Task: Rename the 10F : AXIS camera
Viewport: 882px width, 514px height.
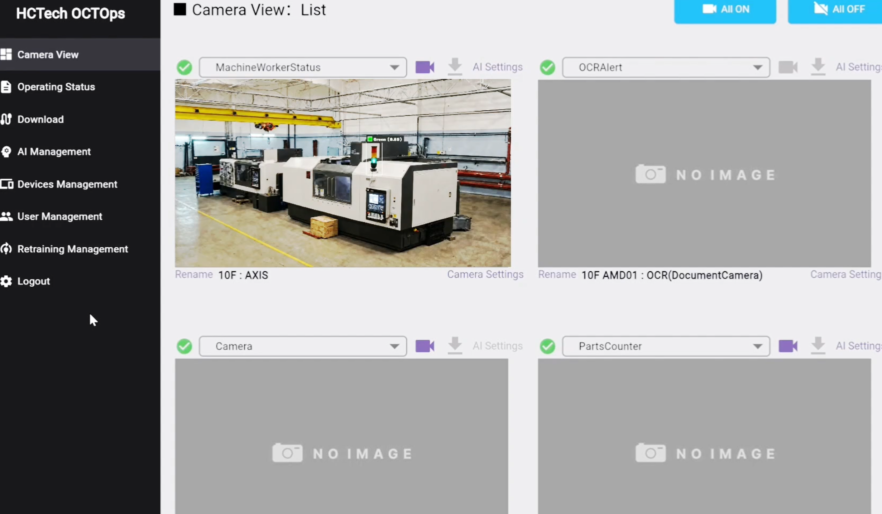Action: coord(194,274)
